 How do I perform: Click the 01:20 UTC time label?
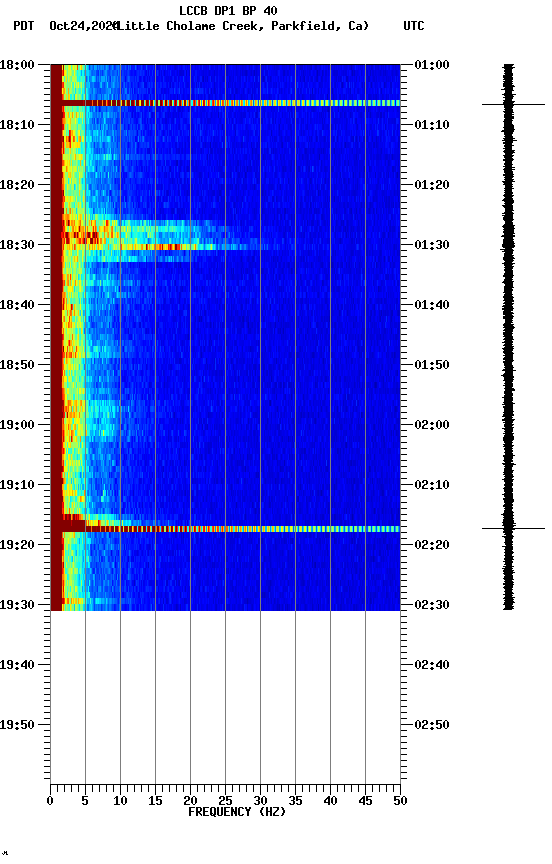(432, 185)
